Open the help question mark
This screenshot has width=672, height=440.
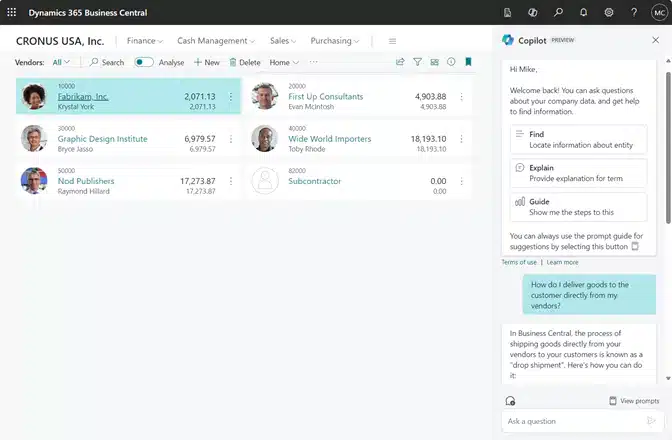point(634,12)
